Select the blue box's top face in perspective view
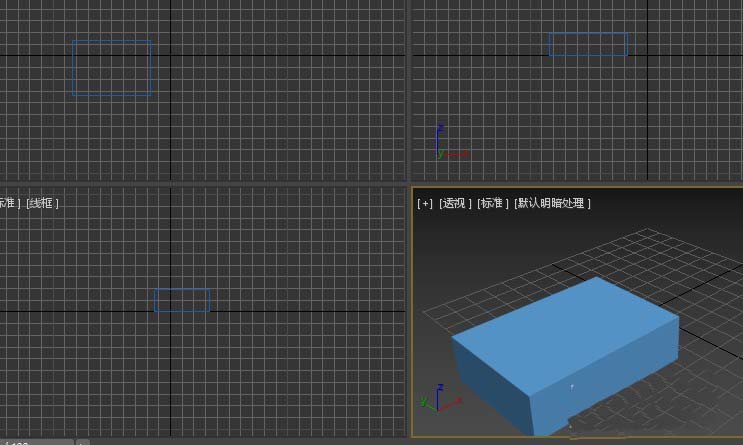 (x=565, y=332)
